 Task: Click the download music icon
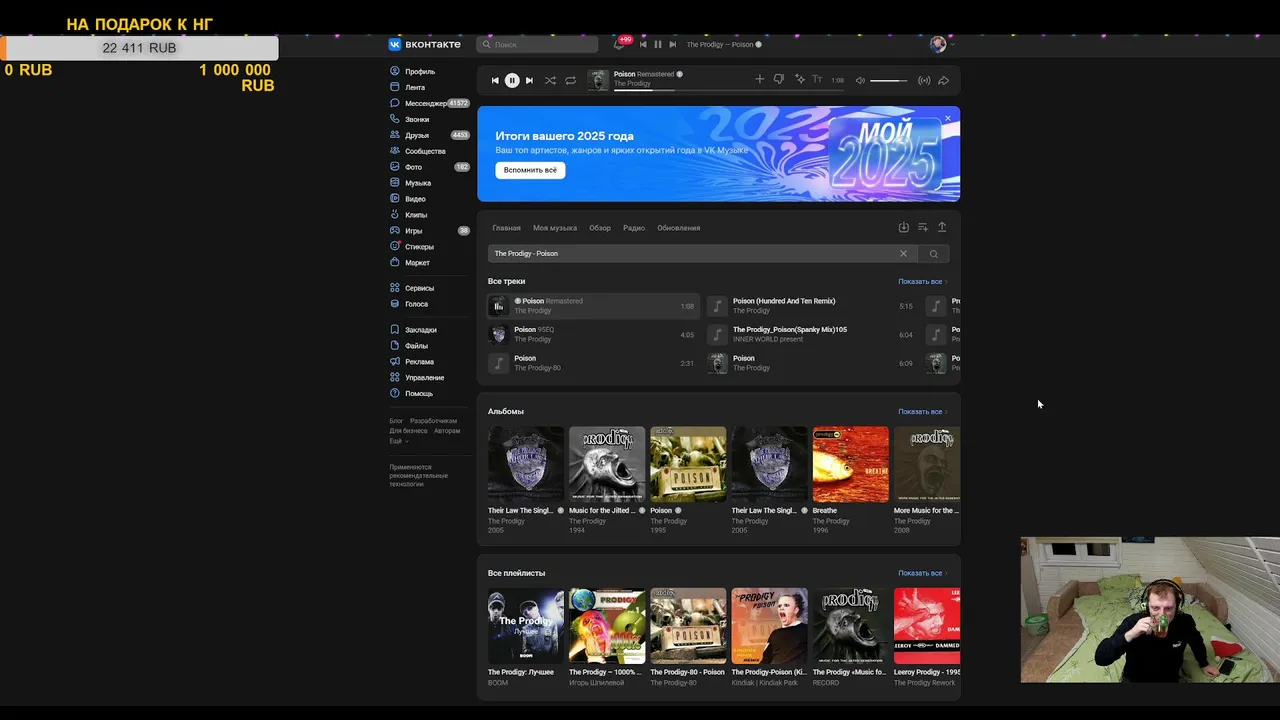pos(904,228)
